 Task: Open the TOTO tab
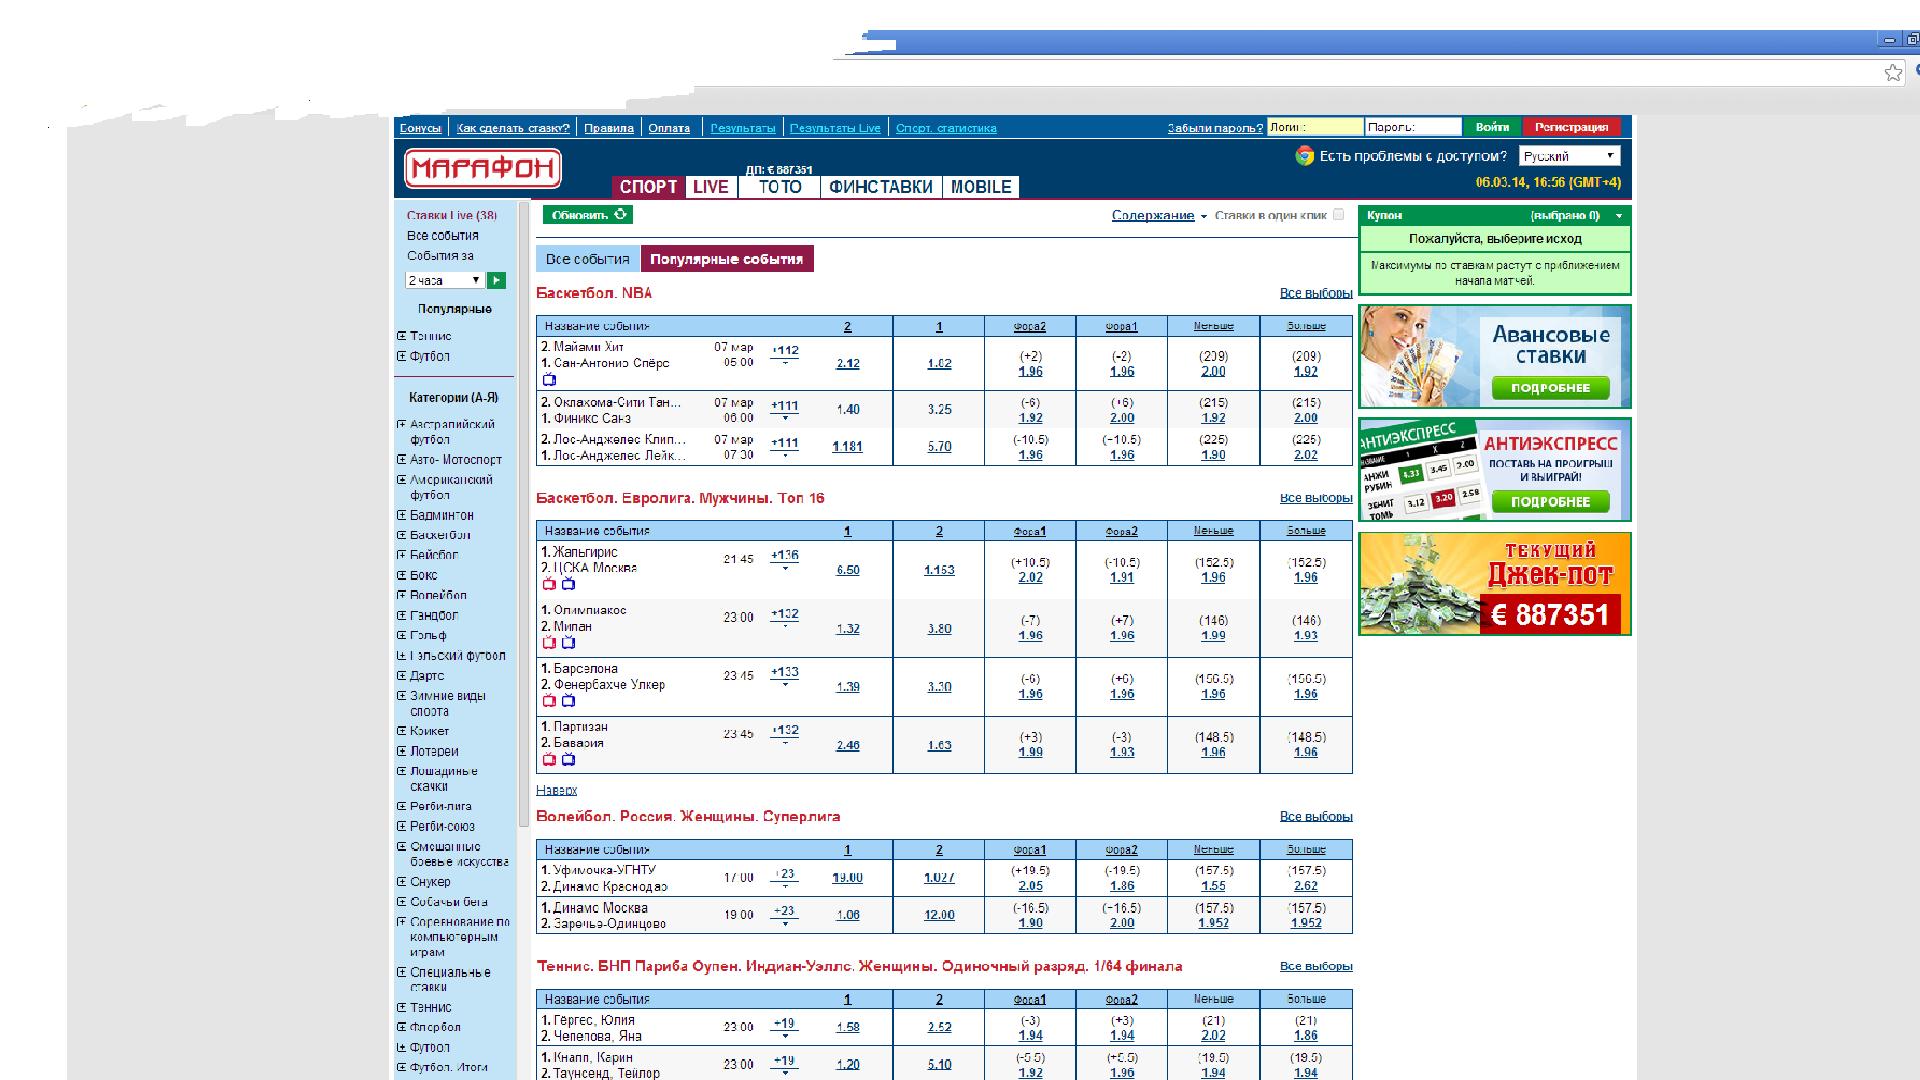click(780, 187)
